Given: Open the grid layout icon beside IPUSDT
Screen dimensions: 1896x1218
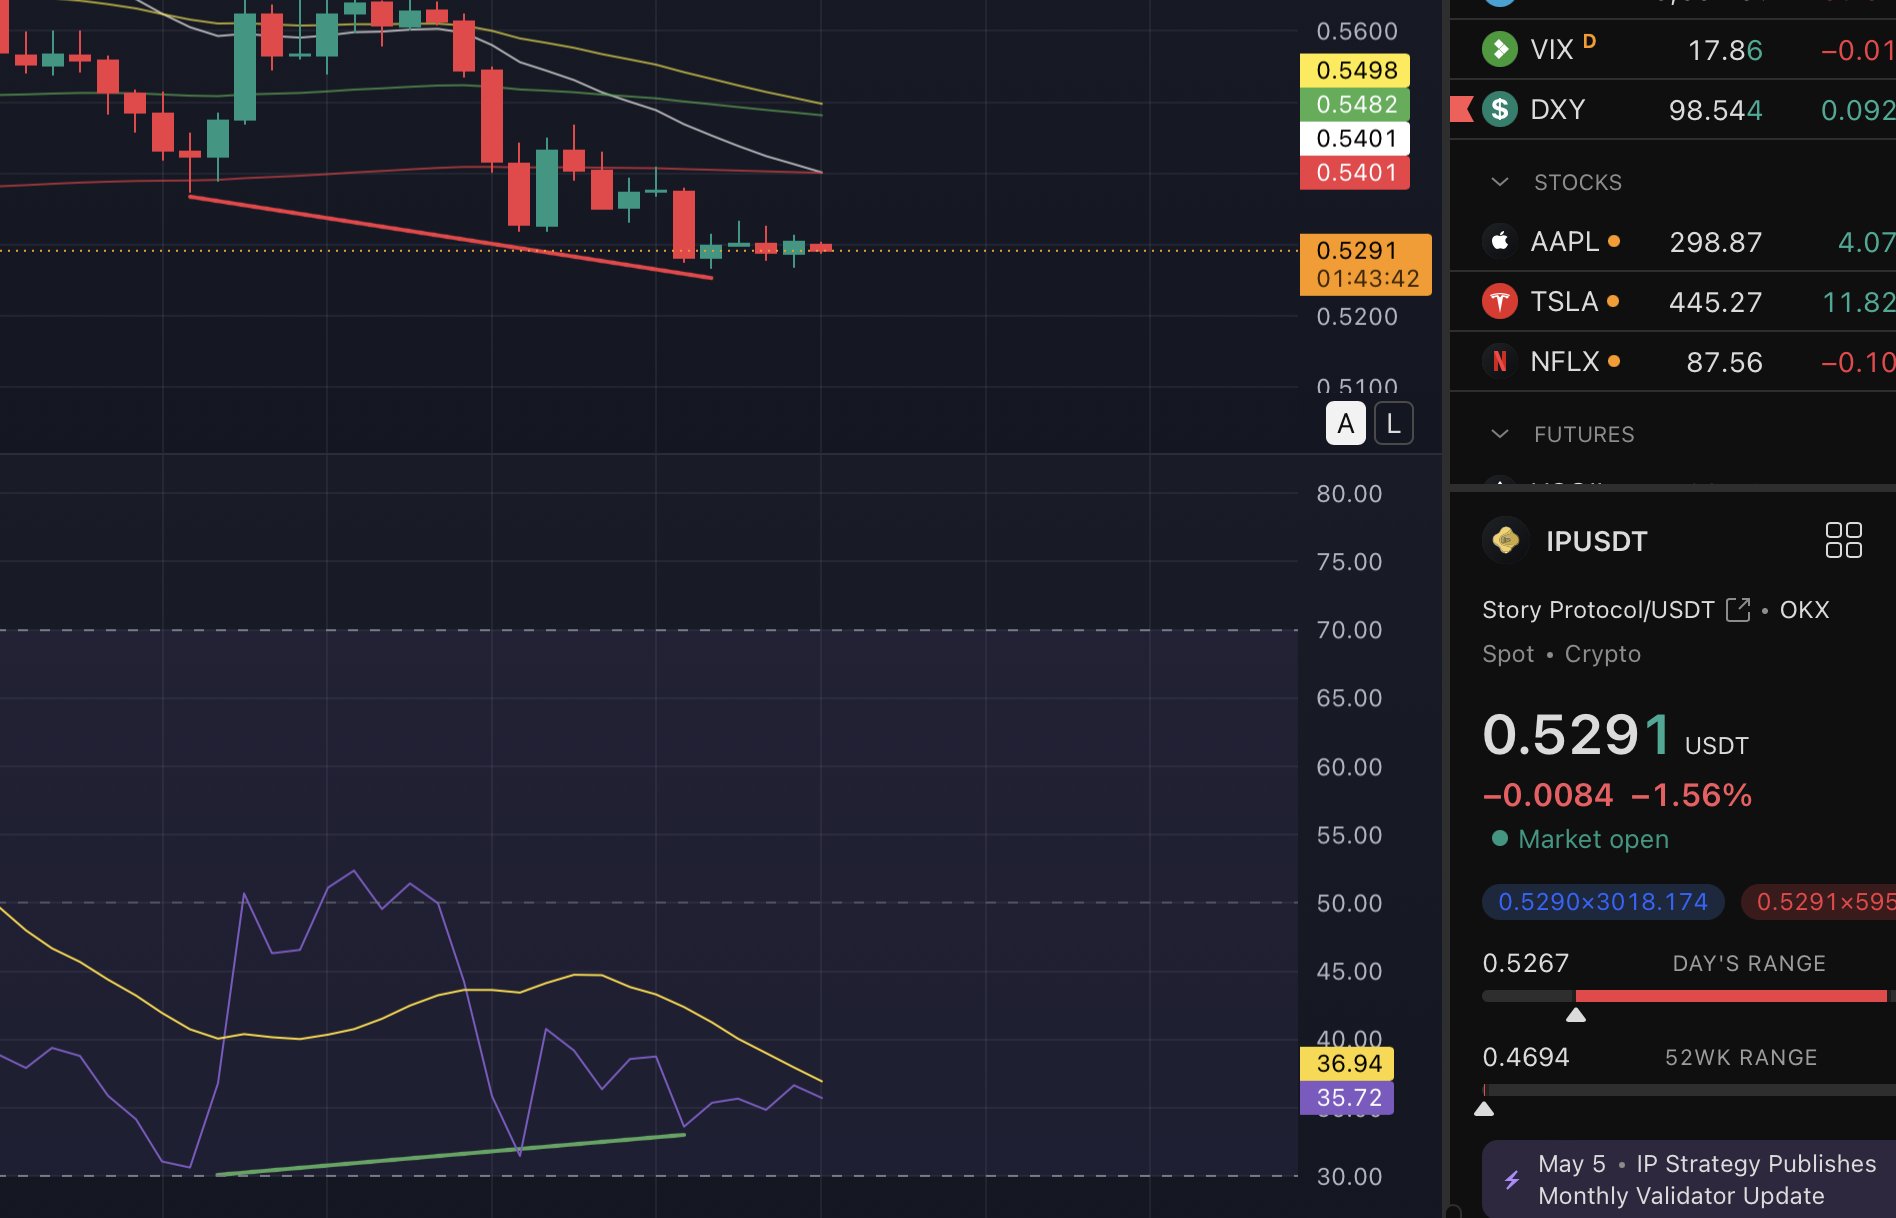Looking at the screenshot, I should point(1843,540).
